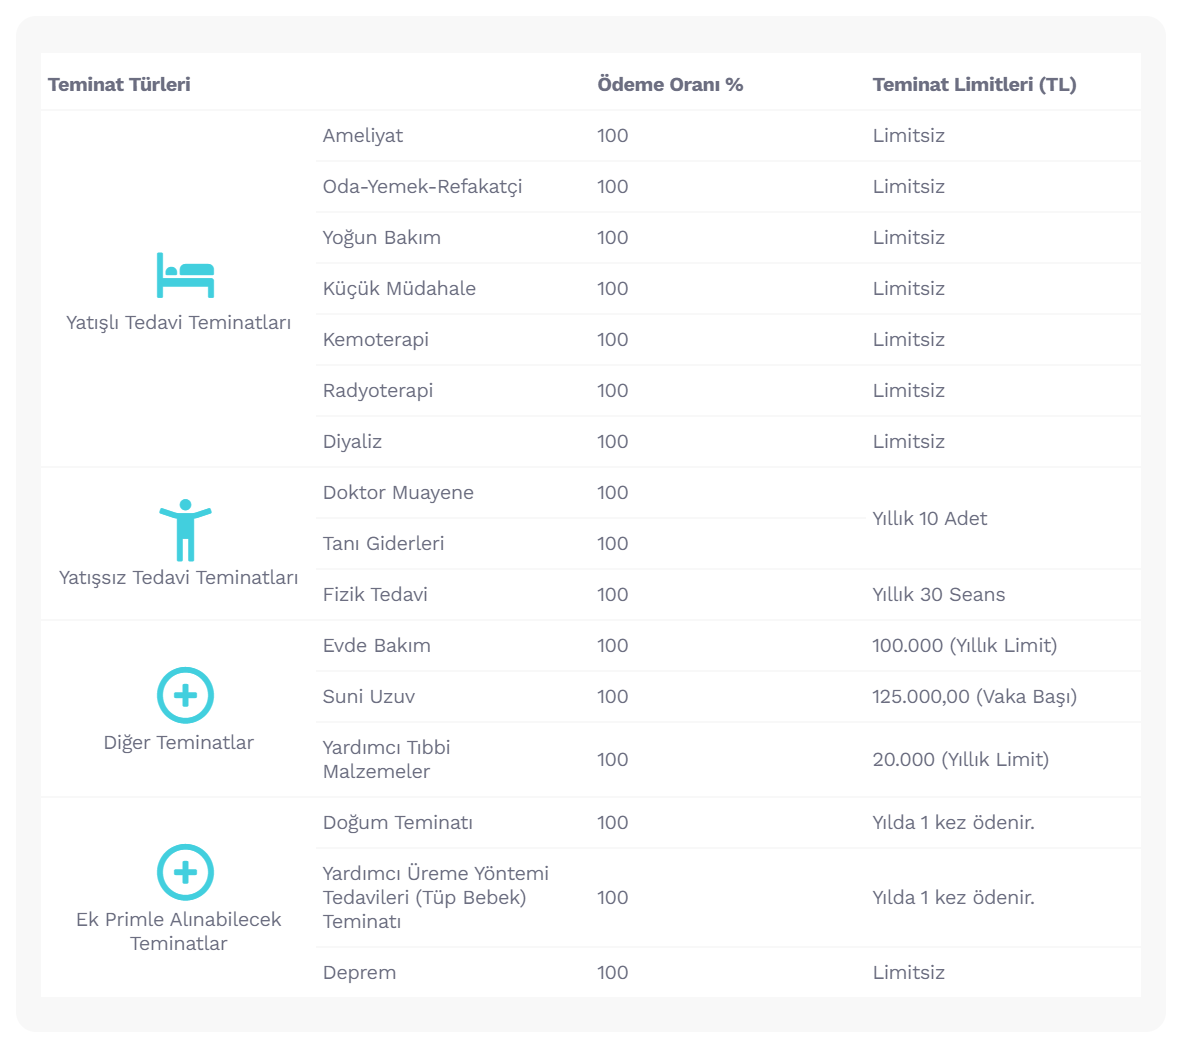Click the 125.000,00 (Vaka Başı) limit
Viewport: 1182px width, 1059px height.
pyautogui.click(x=974, y=697)
